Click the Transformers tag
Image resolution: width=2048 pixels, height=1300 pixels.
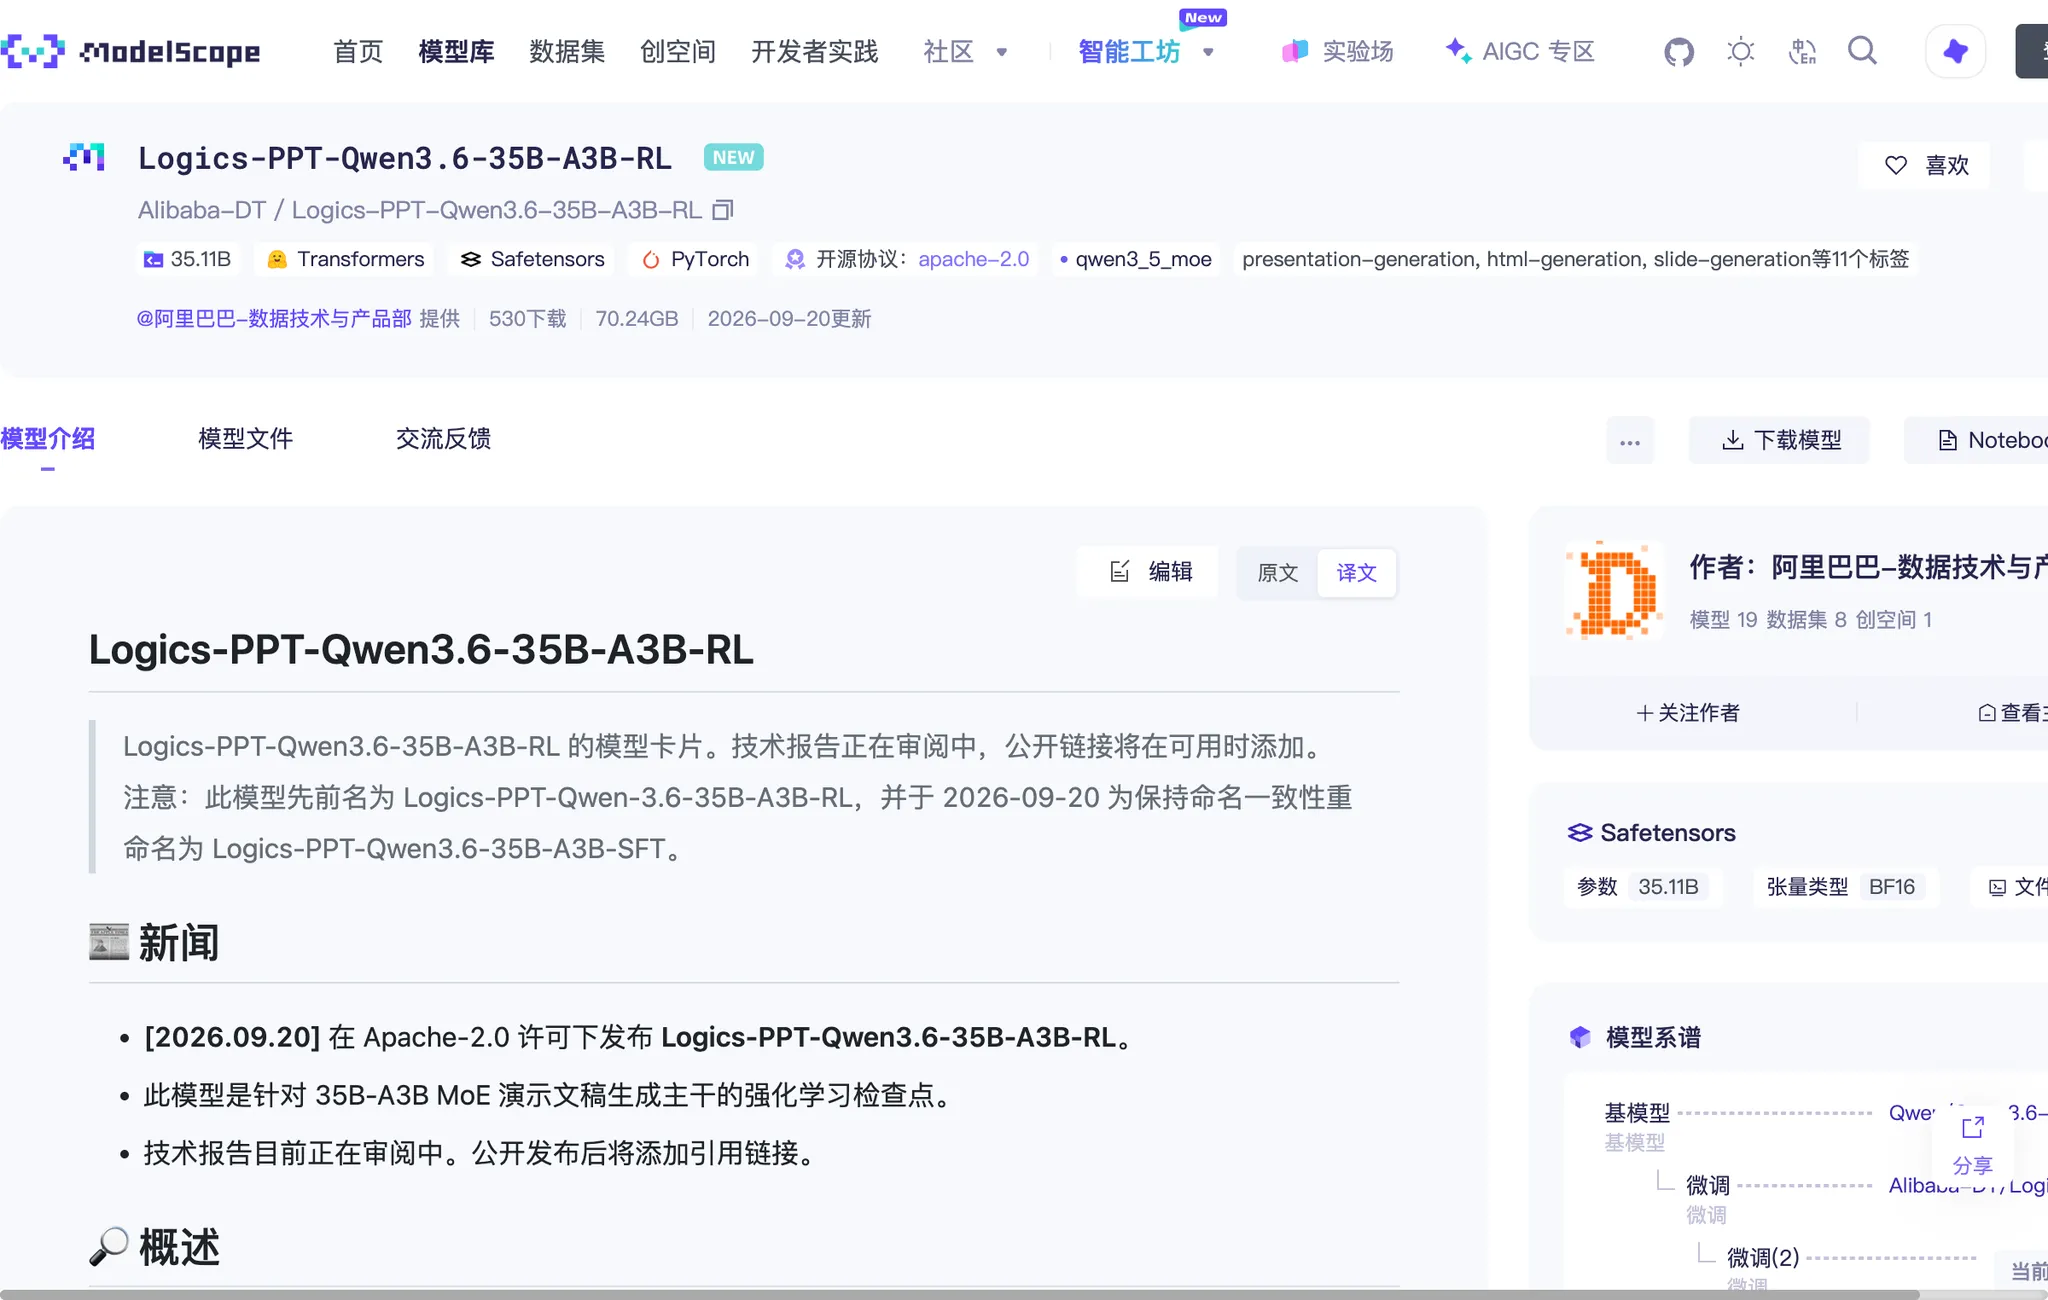click(345, 260)
